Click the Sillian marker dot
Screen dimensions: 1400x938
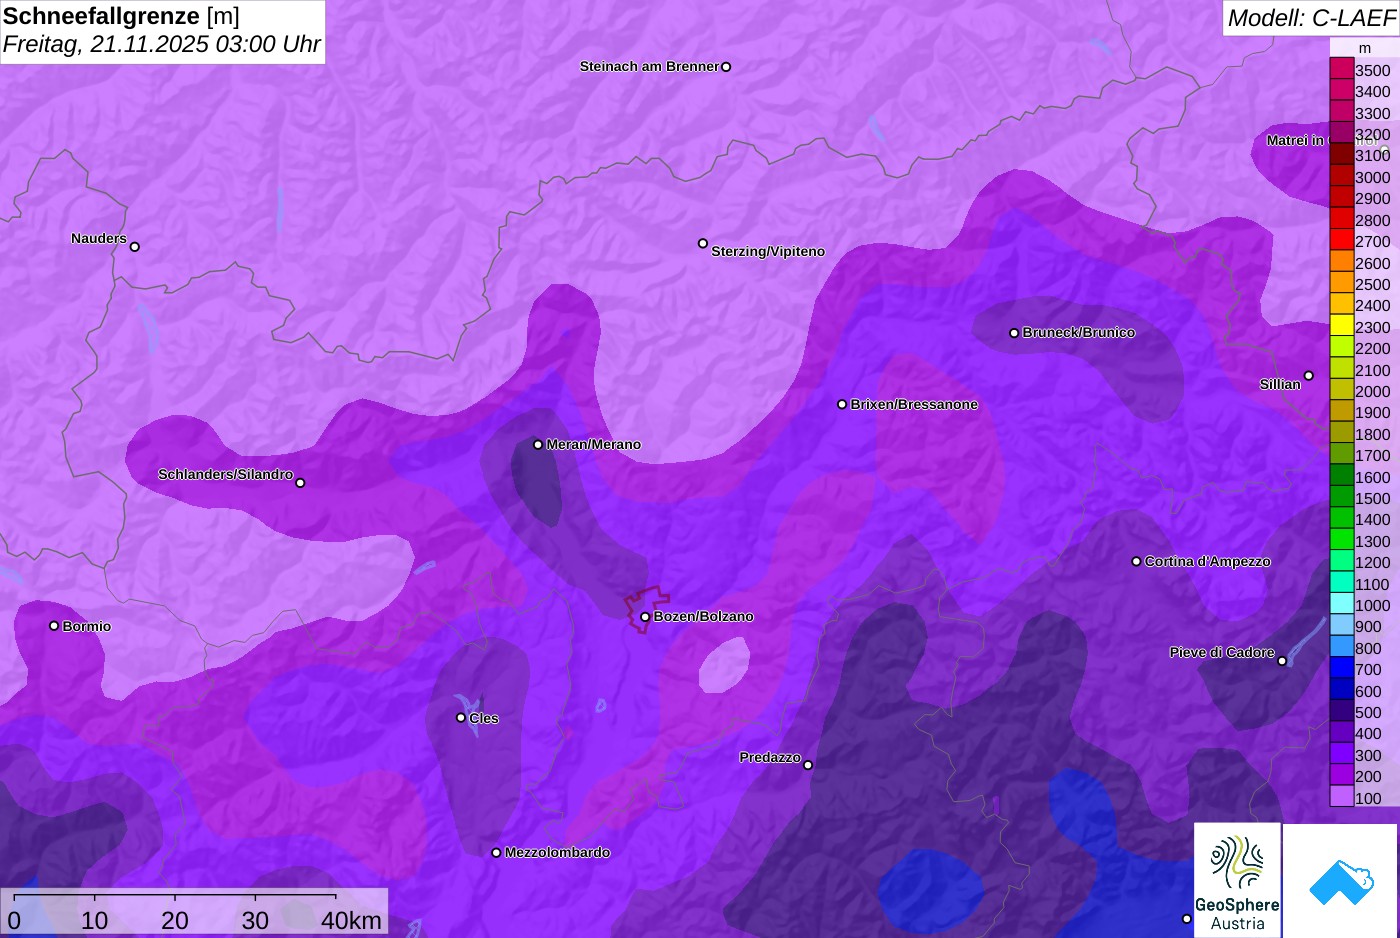click(1309, 377)
